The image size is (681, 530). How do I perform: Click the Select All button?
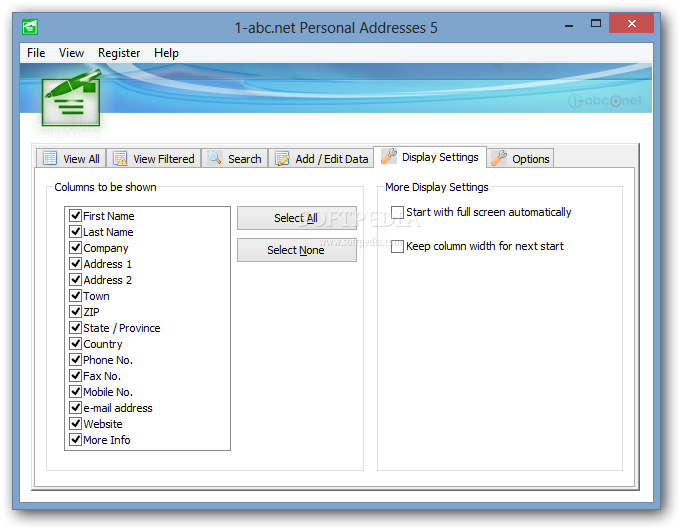tap(297, 218)
